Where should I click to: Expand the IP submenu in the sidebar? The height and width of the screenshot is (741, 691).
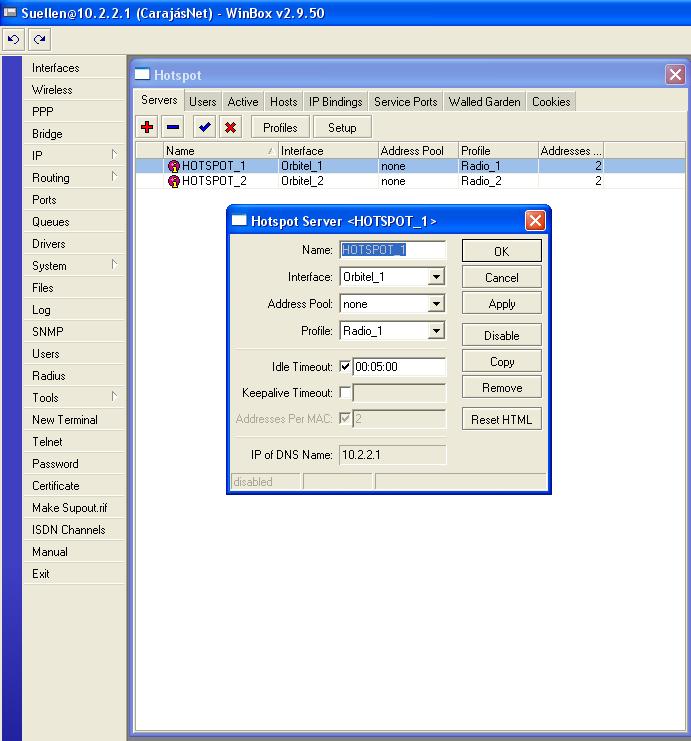tap(114, 155)
